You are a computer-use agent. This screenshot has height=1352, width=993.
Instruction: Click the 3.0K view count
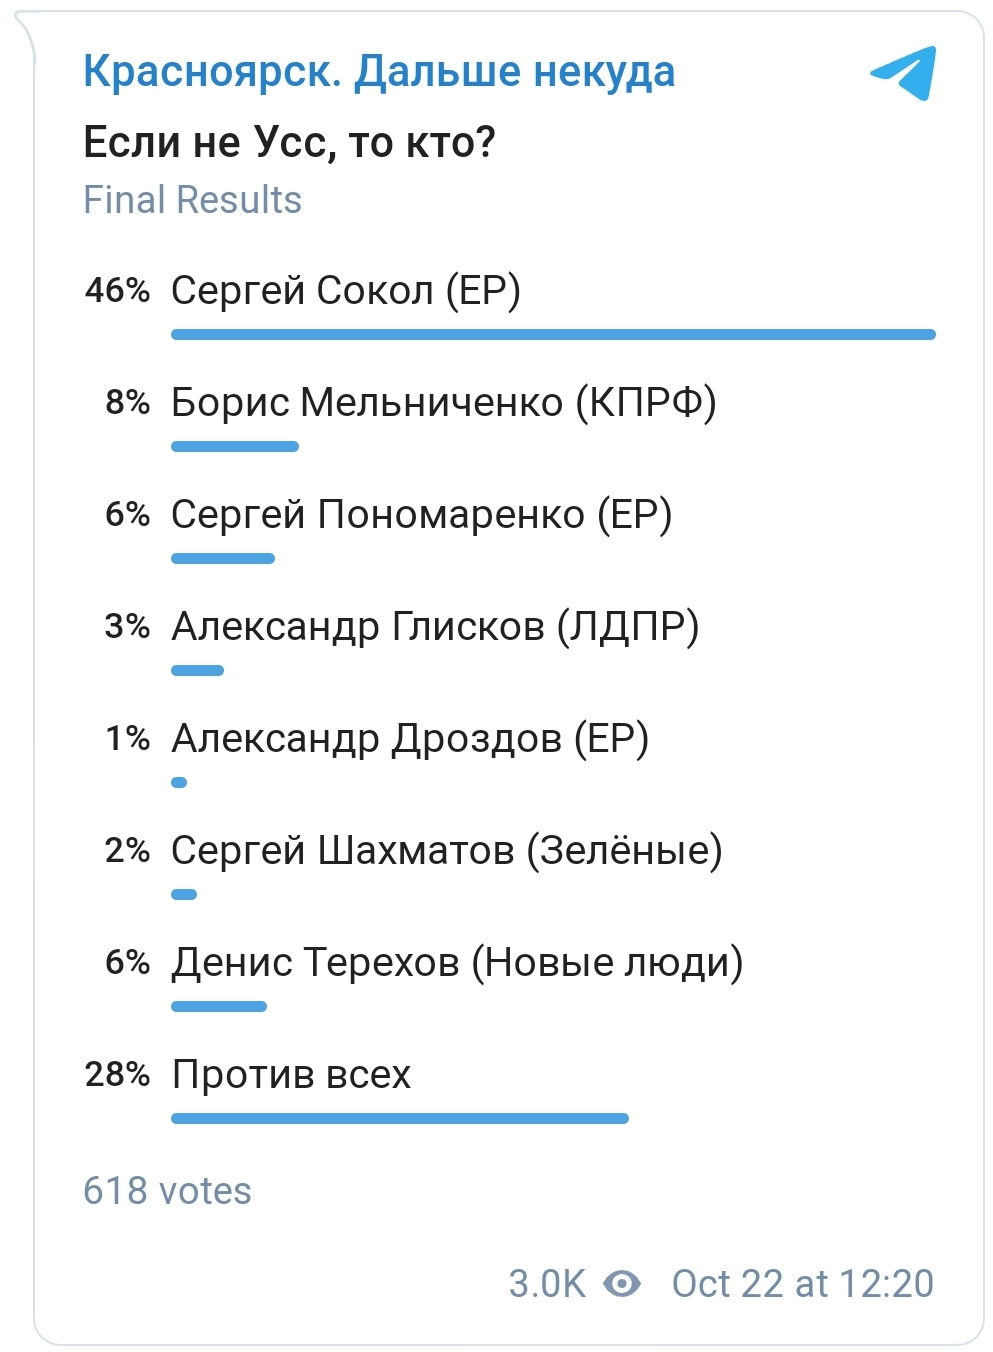pyautogui.click(x=547, y=1283)
